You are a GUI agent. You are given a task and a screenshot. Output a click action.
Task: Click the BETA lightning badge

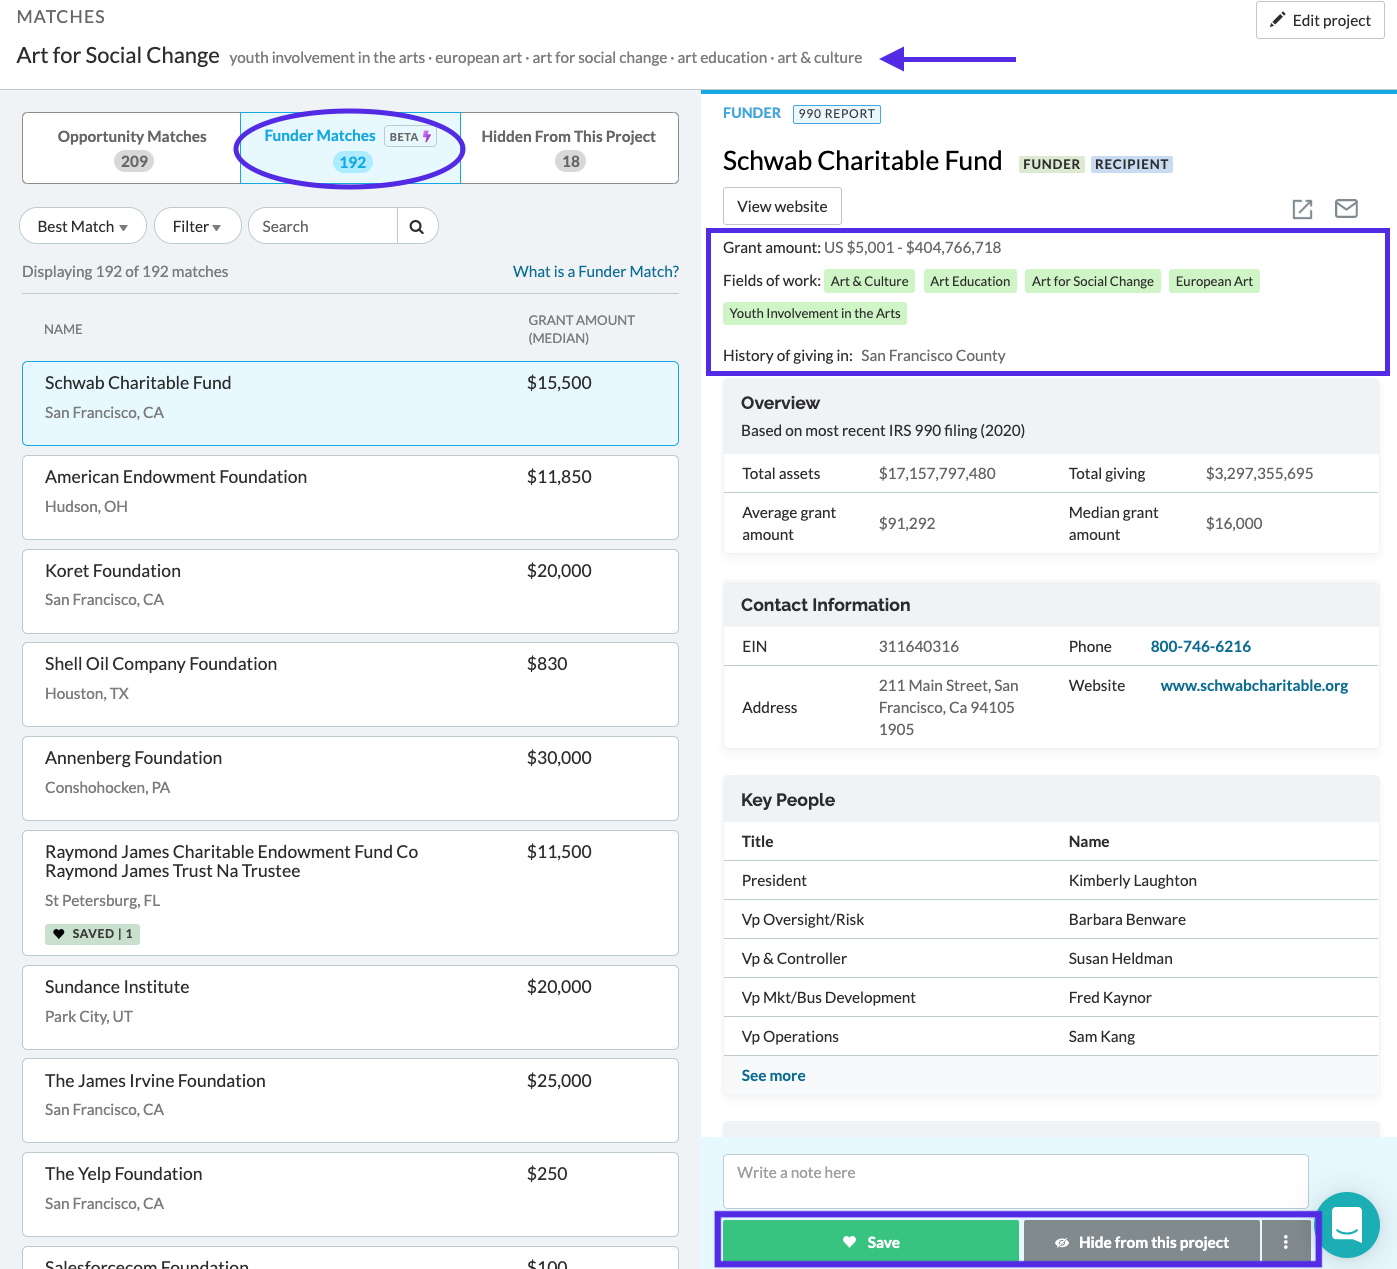410,137
